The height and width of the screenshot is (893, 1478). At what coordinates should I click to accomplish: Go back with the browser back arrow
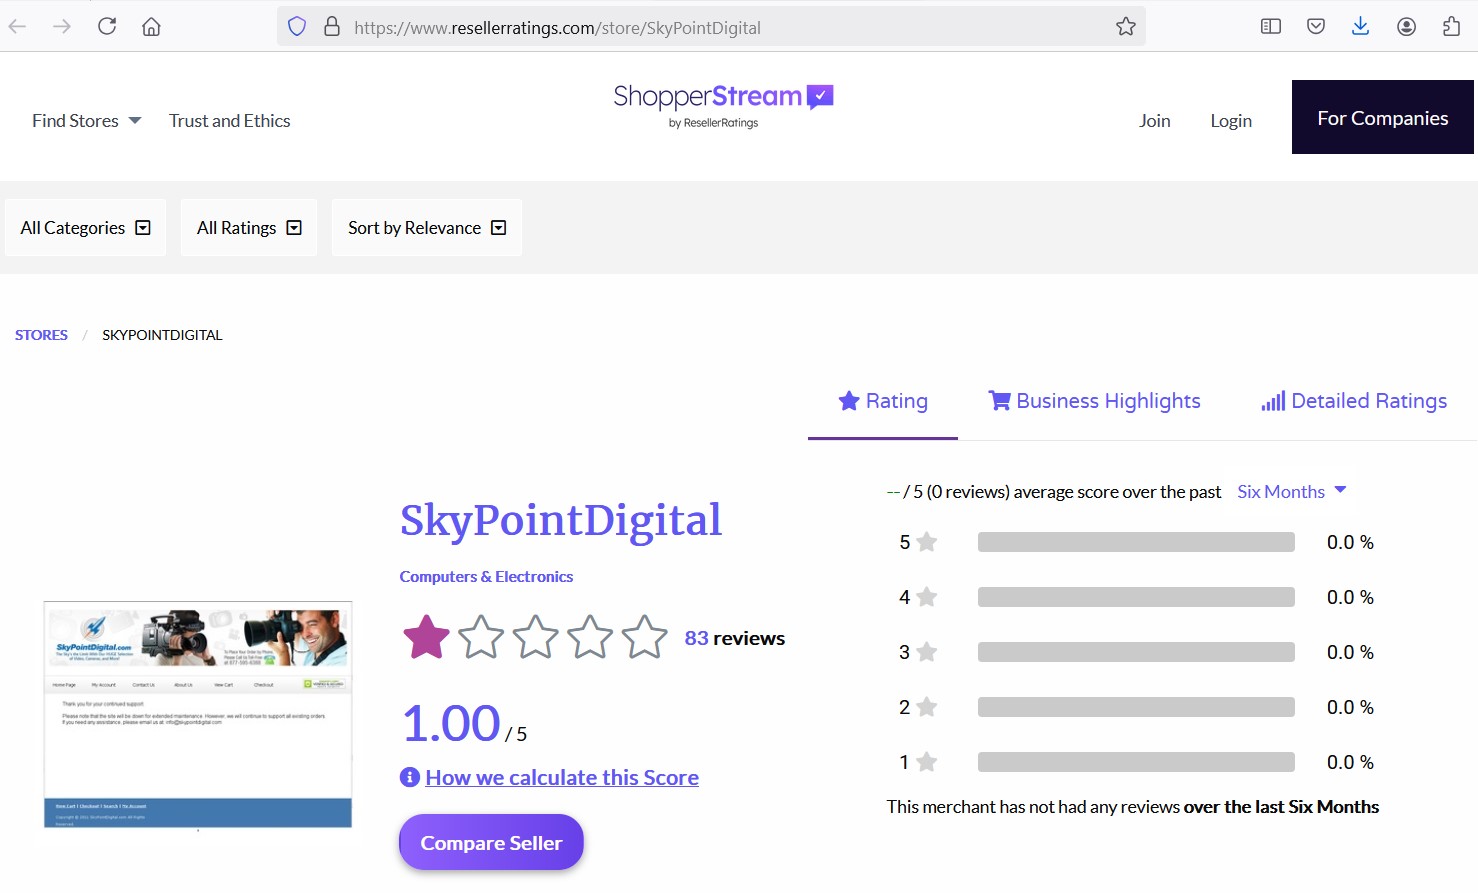pos(17,27)
